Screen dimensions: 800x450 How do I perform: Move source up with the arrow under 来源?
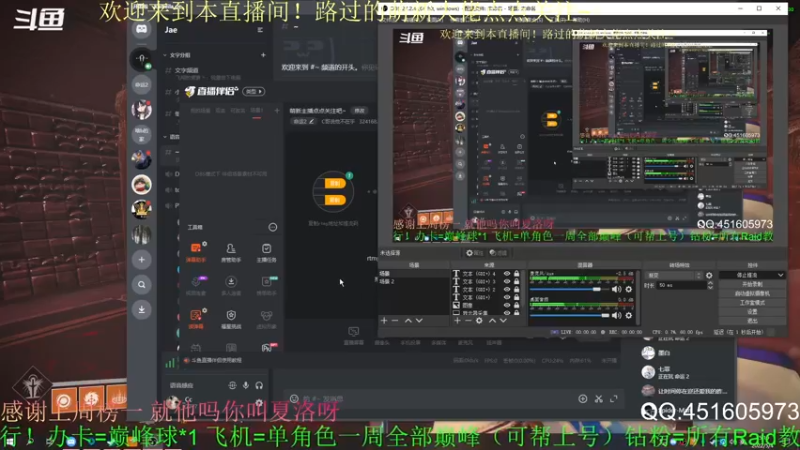(x=492, y=320)
